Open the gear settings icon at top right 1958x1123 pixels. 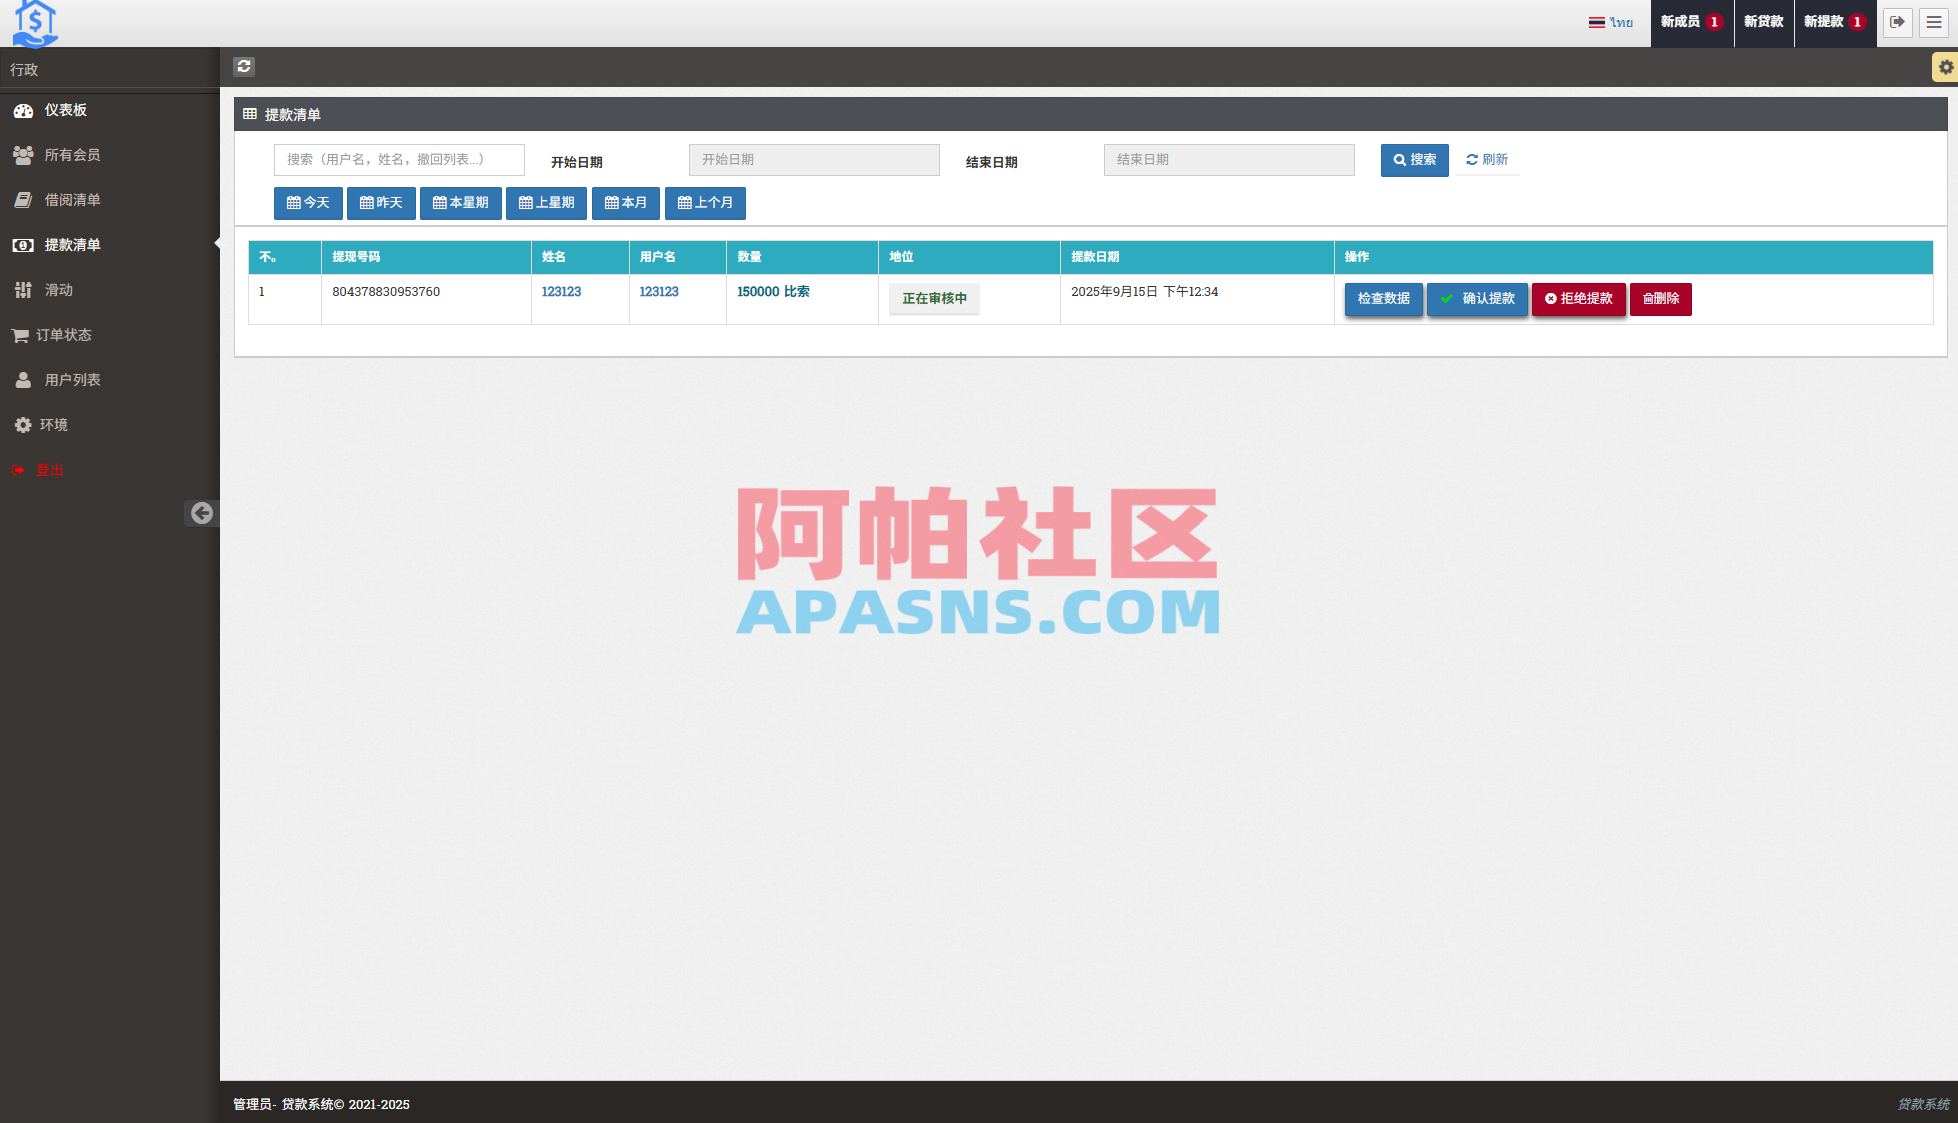point(1945,67)
